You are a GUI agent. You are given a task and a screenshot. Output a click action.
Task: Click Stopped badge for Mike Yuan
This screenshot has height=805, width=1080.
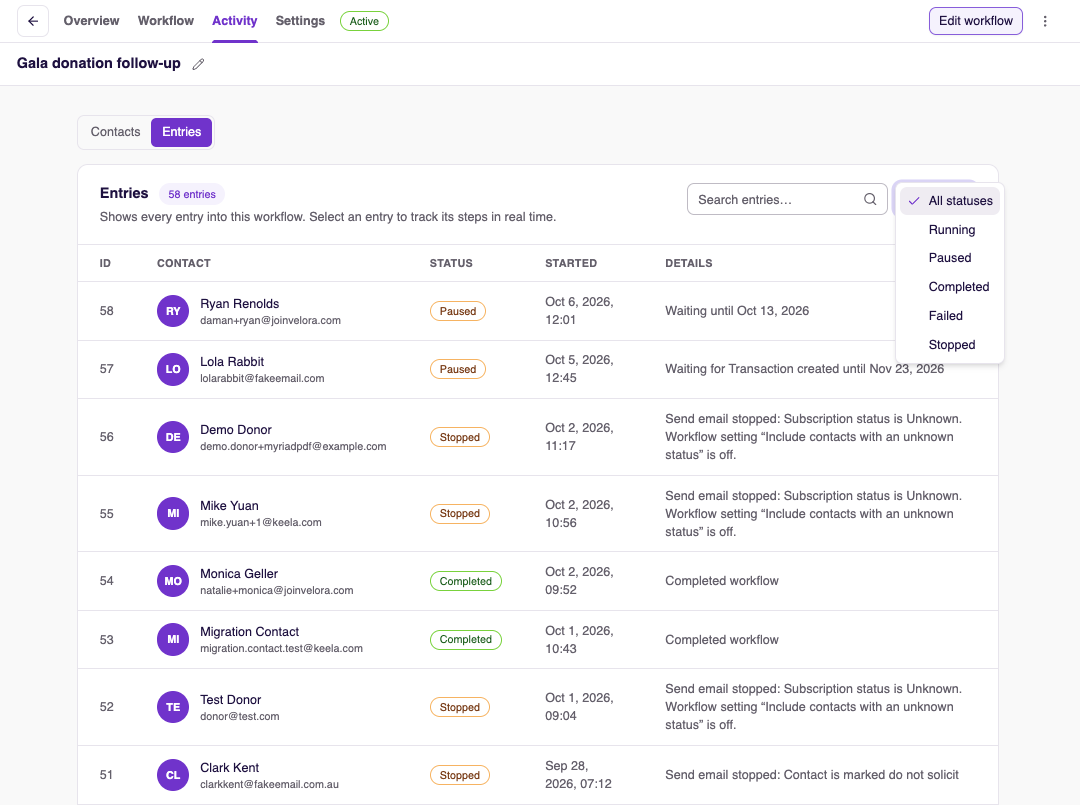coord(459,514)
